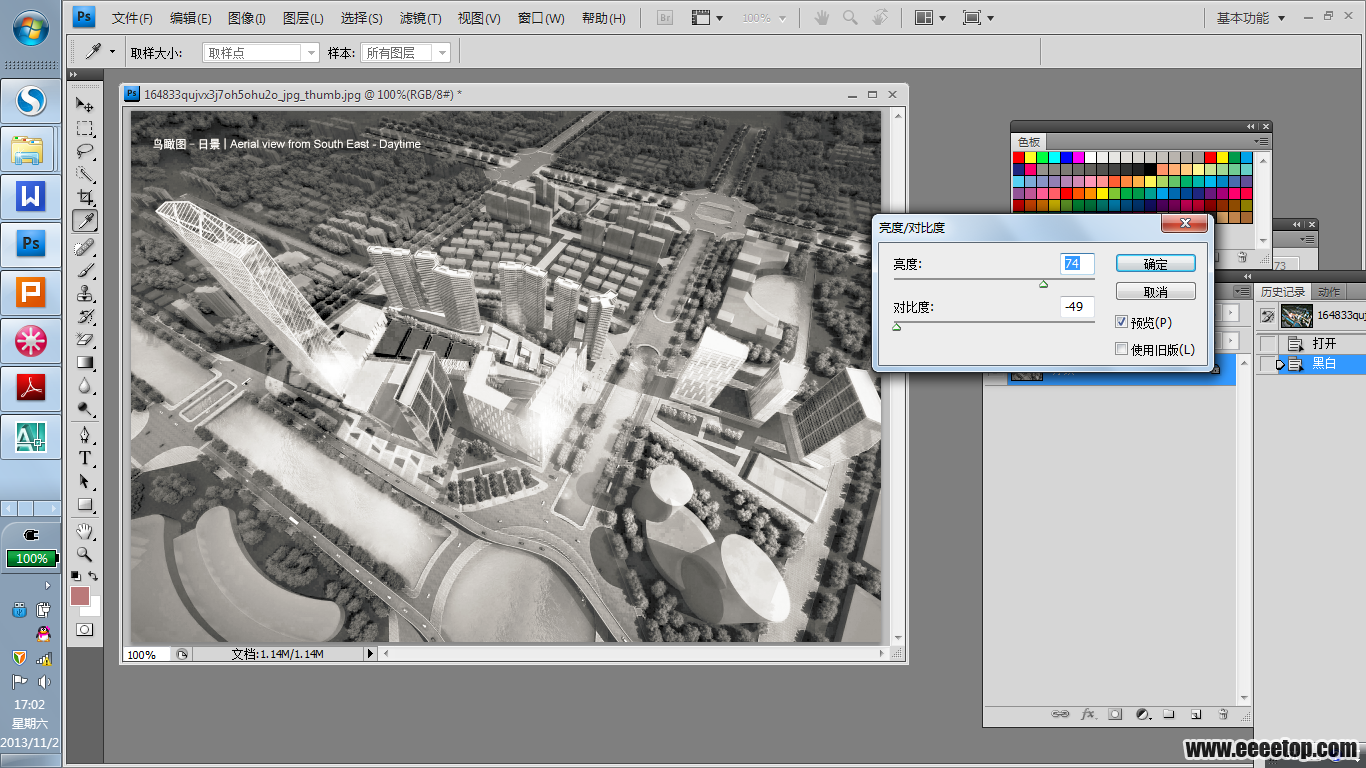Screen dimensions: 1366x768
Task: Select the Dodge tool
Action: 85,408
